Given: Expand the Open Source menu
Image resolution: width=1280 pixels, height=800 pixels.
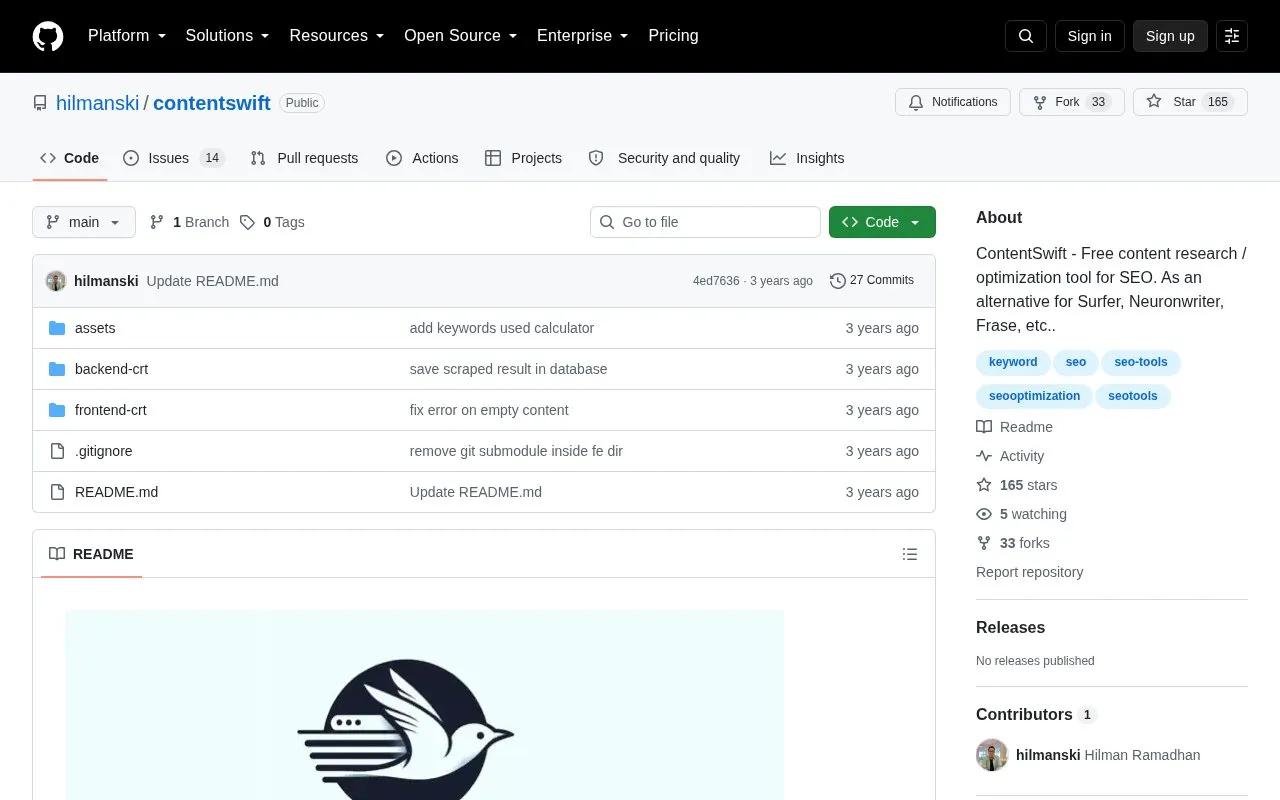Looking at the screenshot, I should tap(460, 36).
